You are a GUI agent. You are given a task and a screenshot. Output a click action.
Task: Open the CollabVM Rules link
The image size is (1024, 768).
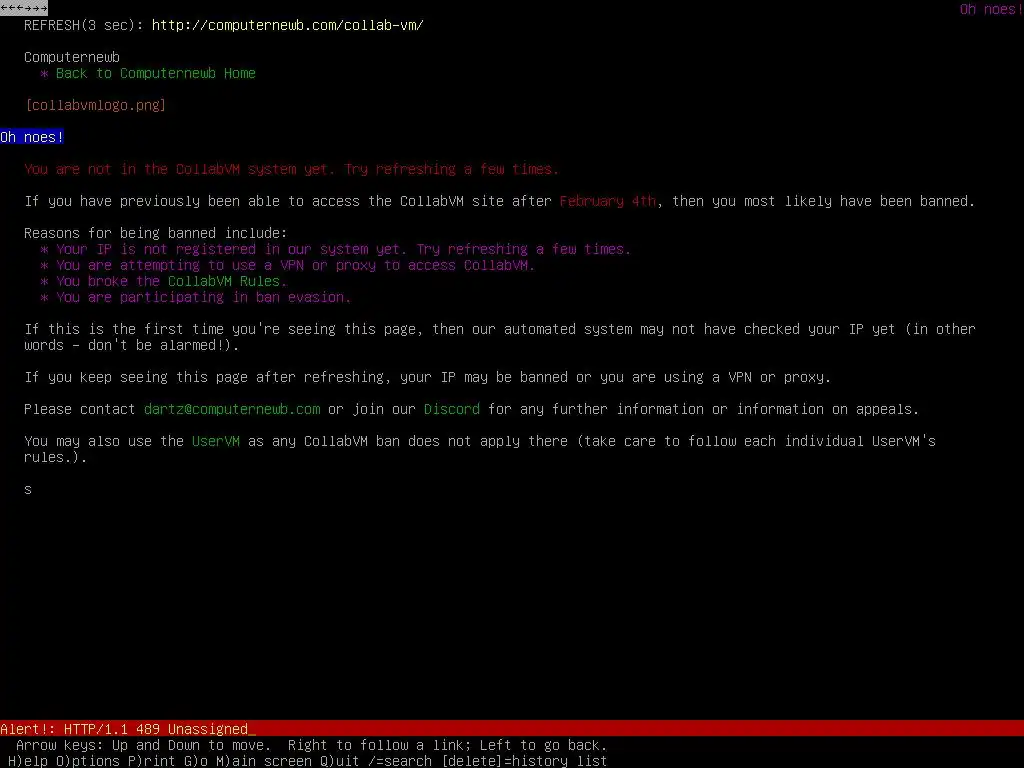tap(224, 281)
